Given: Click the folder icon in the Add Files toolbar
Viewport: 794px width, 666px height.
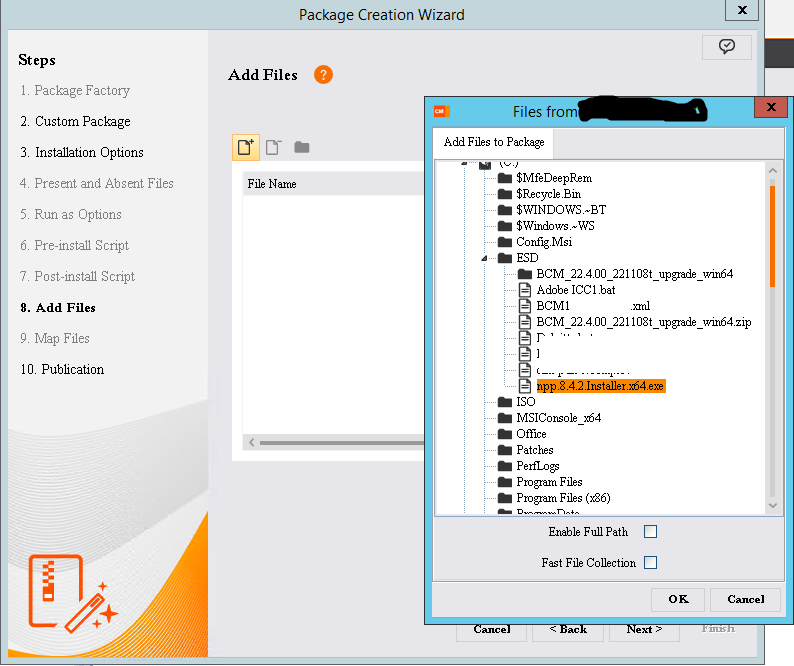Looking at the screenshot, I should 301,148.
